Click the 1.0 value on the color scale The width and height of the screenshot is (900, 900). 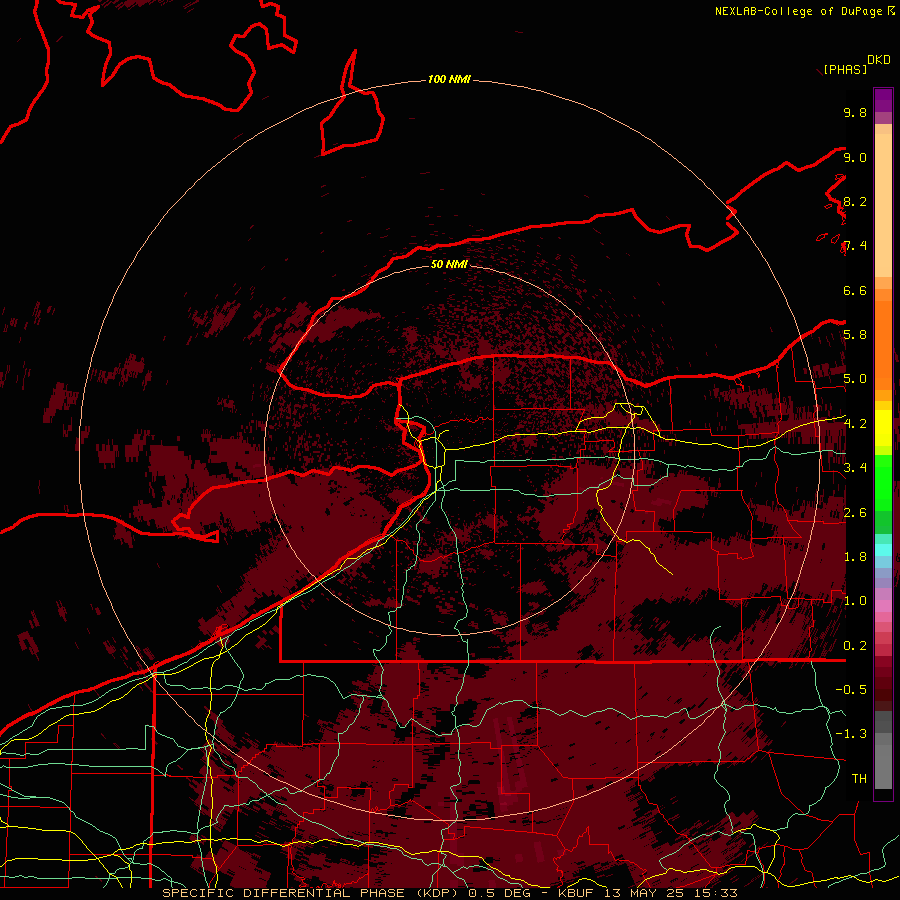[855, 601]
